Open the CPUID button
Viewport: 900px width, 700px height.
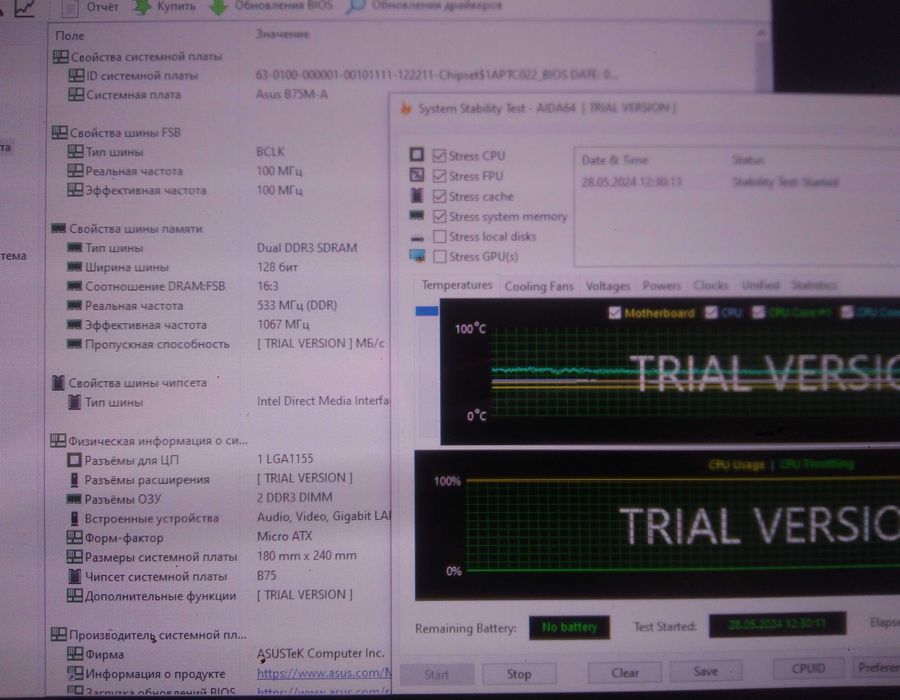point(808,668)
